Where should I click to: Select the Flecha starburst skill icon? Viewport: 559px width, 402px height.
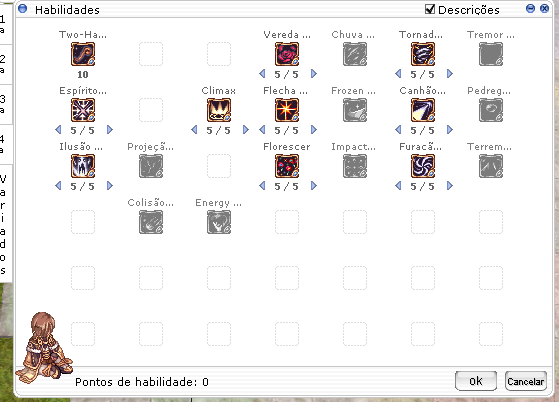287,110
